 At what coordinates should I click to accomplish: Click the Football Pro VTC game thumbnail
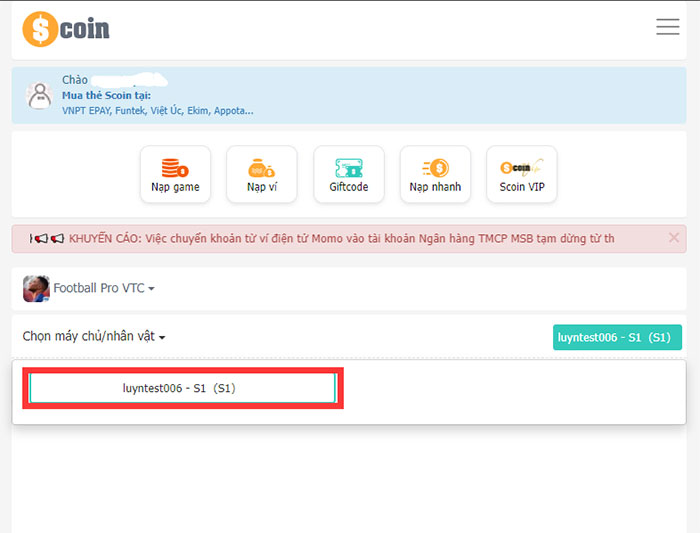pos(36,288)
